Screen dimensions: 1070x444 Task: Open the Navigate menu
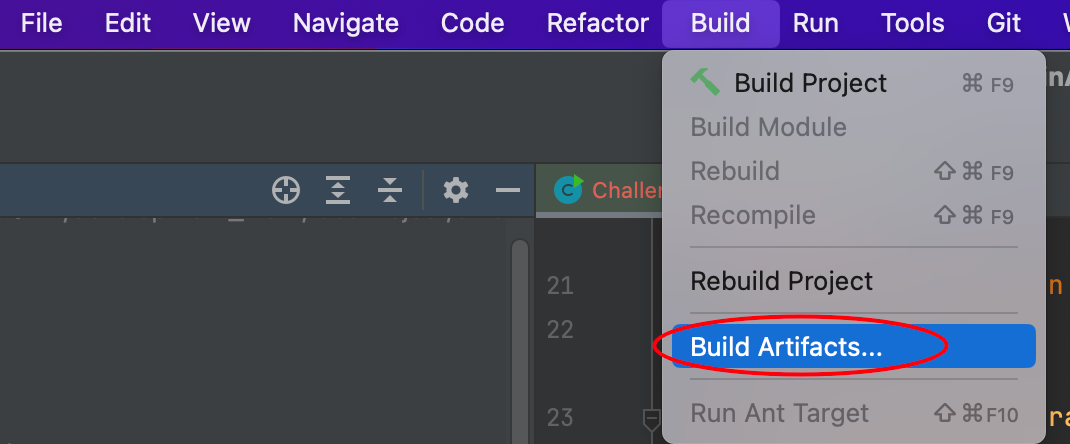pyautogui.click(x=345, y=24)
